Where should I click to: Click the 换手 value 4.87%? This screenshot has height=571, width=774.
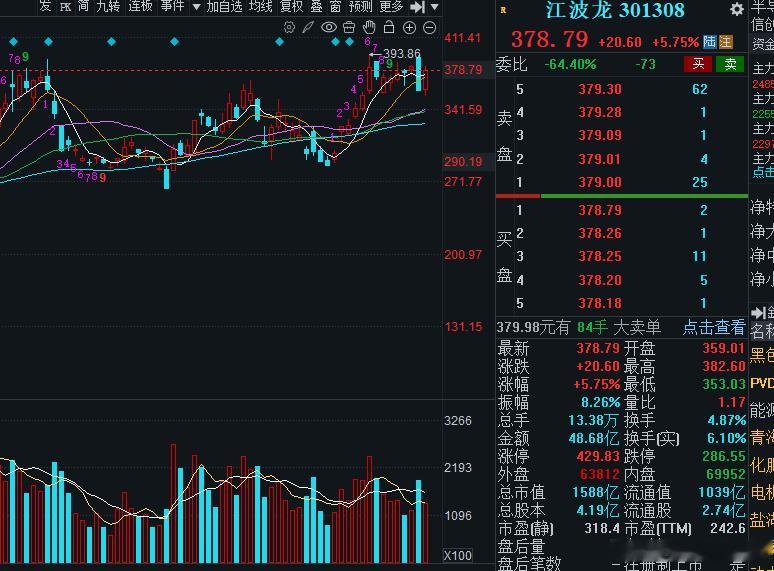coord(726,420)
